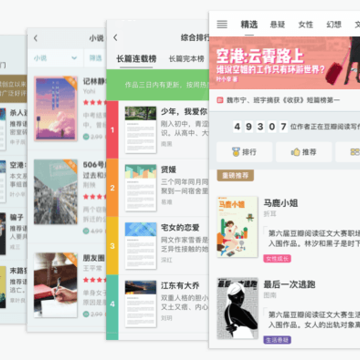Open the pink sunset cover of 记林静

(x=56, y=109)
